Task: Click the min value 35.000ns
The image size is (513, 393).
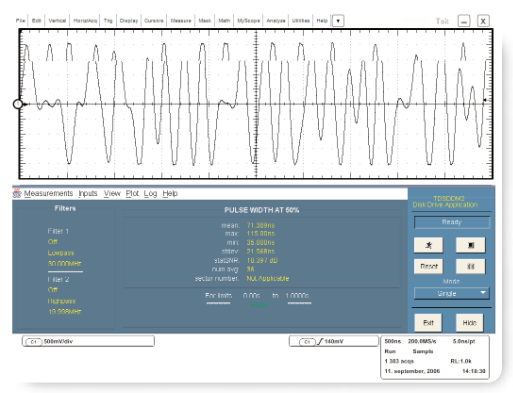Action: 261,242
